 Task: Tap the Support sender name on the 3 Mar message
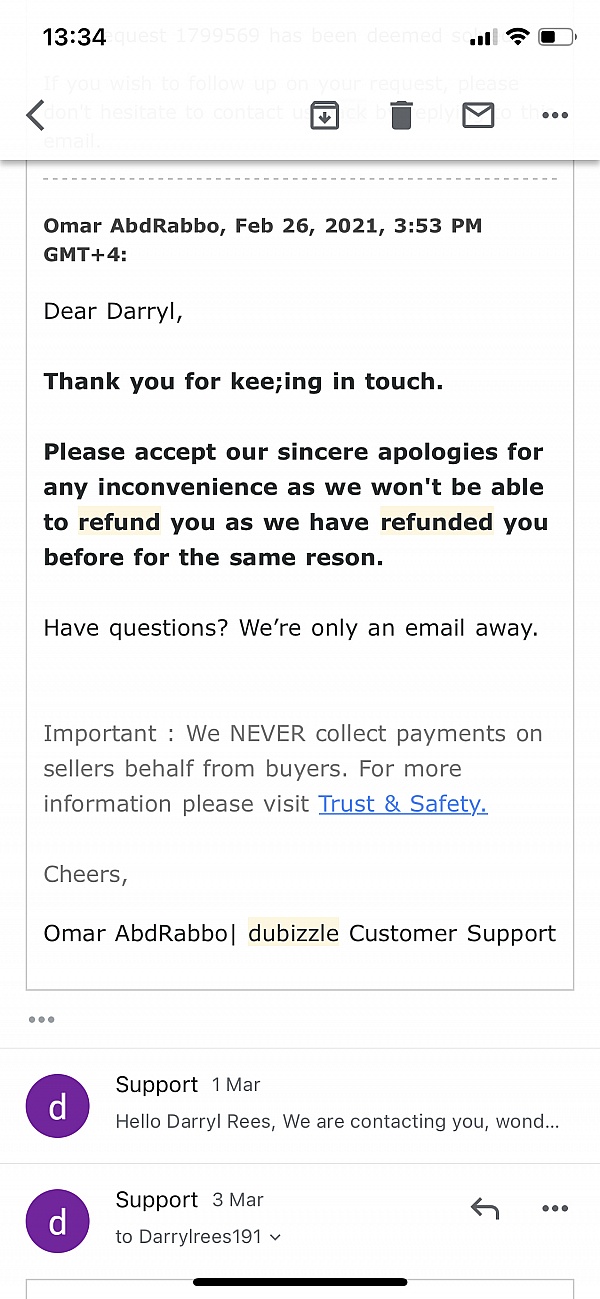[156, 1199]
